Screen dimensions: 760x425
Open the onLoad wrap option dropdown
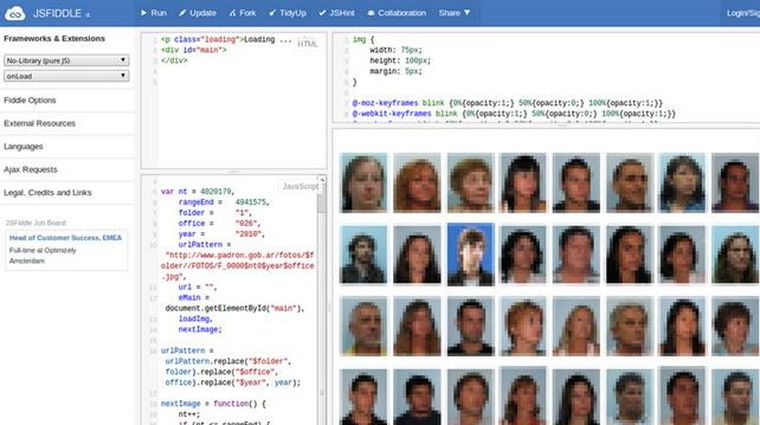point(67,75)
